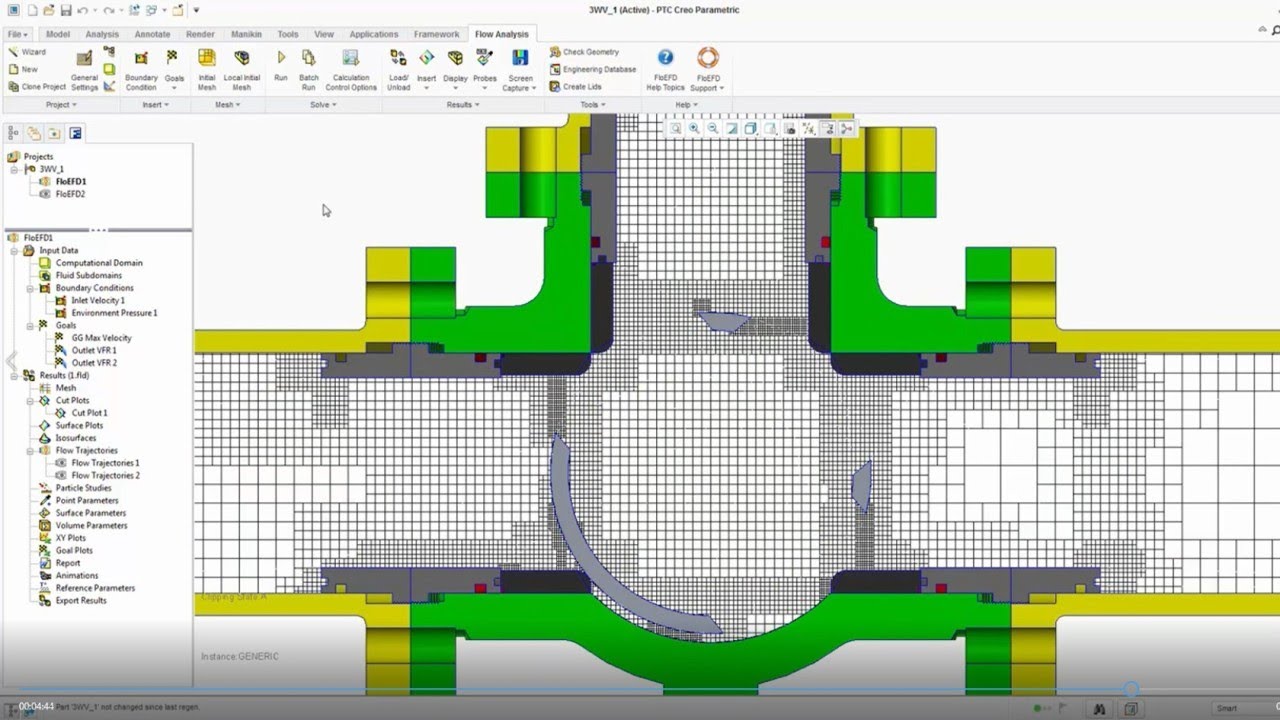Open Calculation Control Options

point(351,69)
